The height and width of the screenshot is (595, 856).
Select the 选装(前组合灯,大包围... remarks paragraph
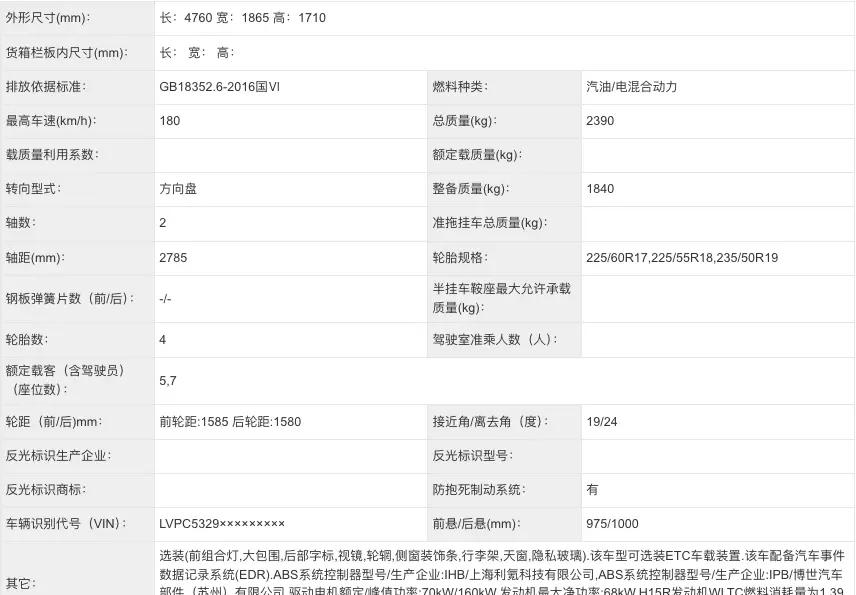click(501, 574)
